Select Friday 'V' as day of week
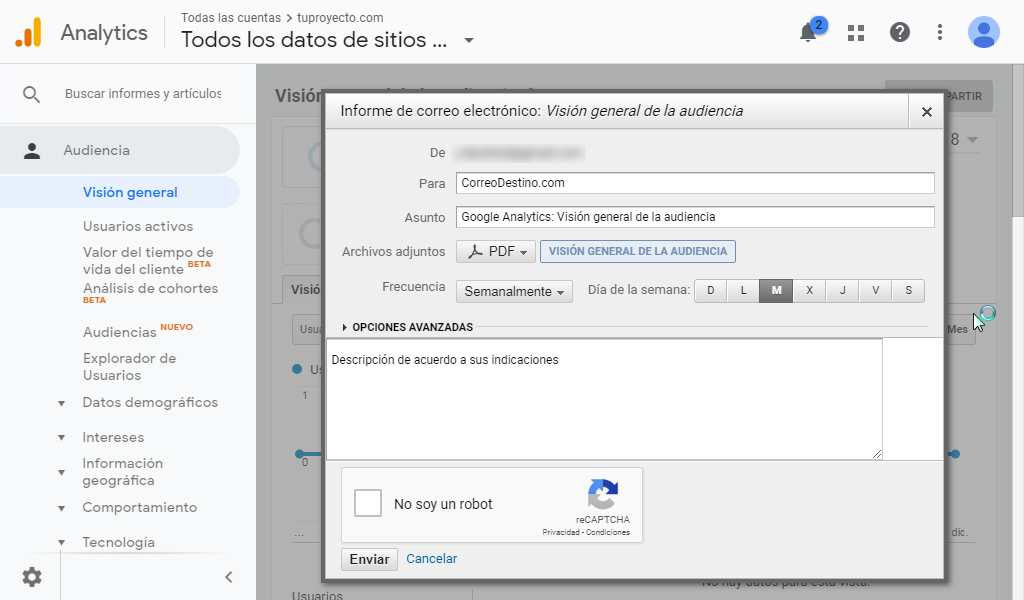This screenshot has width=1024, height=600. pyautogui.click(x=875, y=291)
